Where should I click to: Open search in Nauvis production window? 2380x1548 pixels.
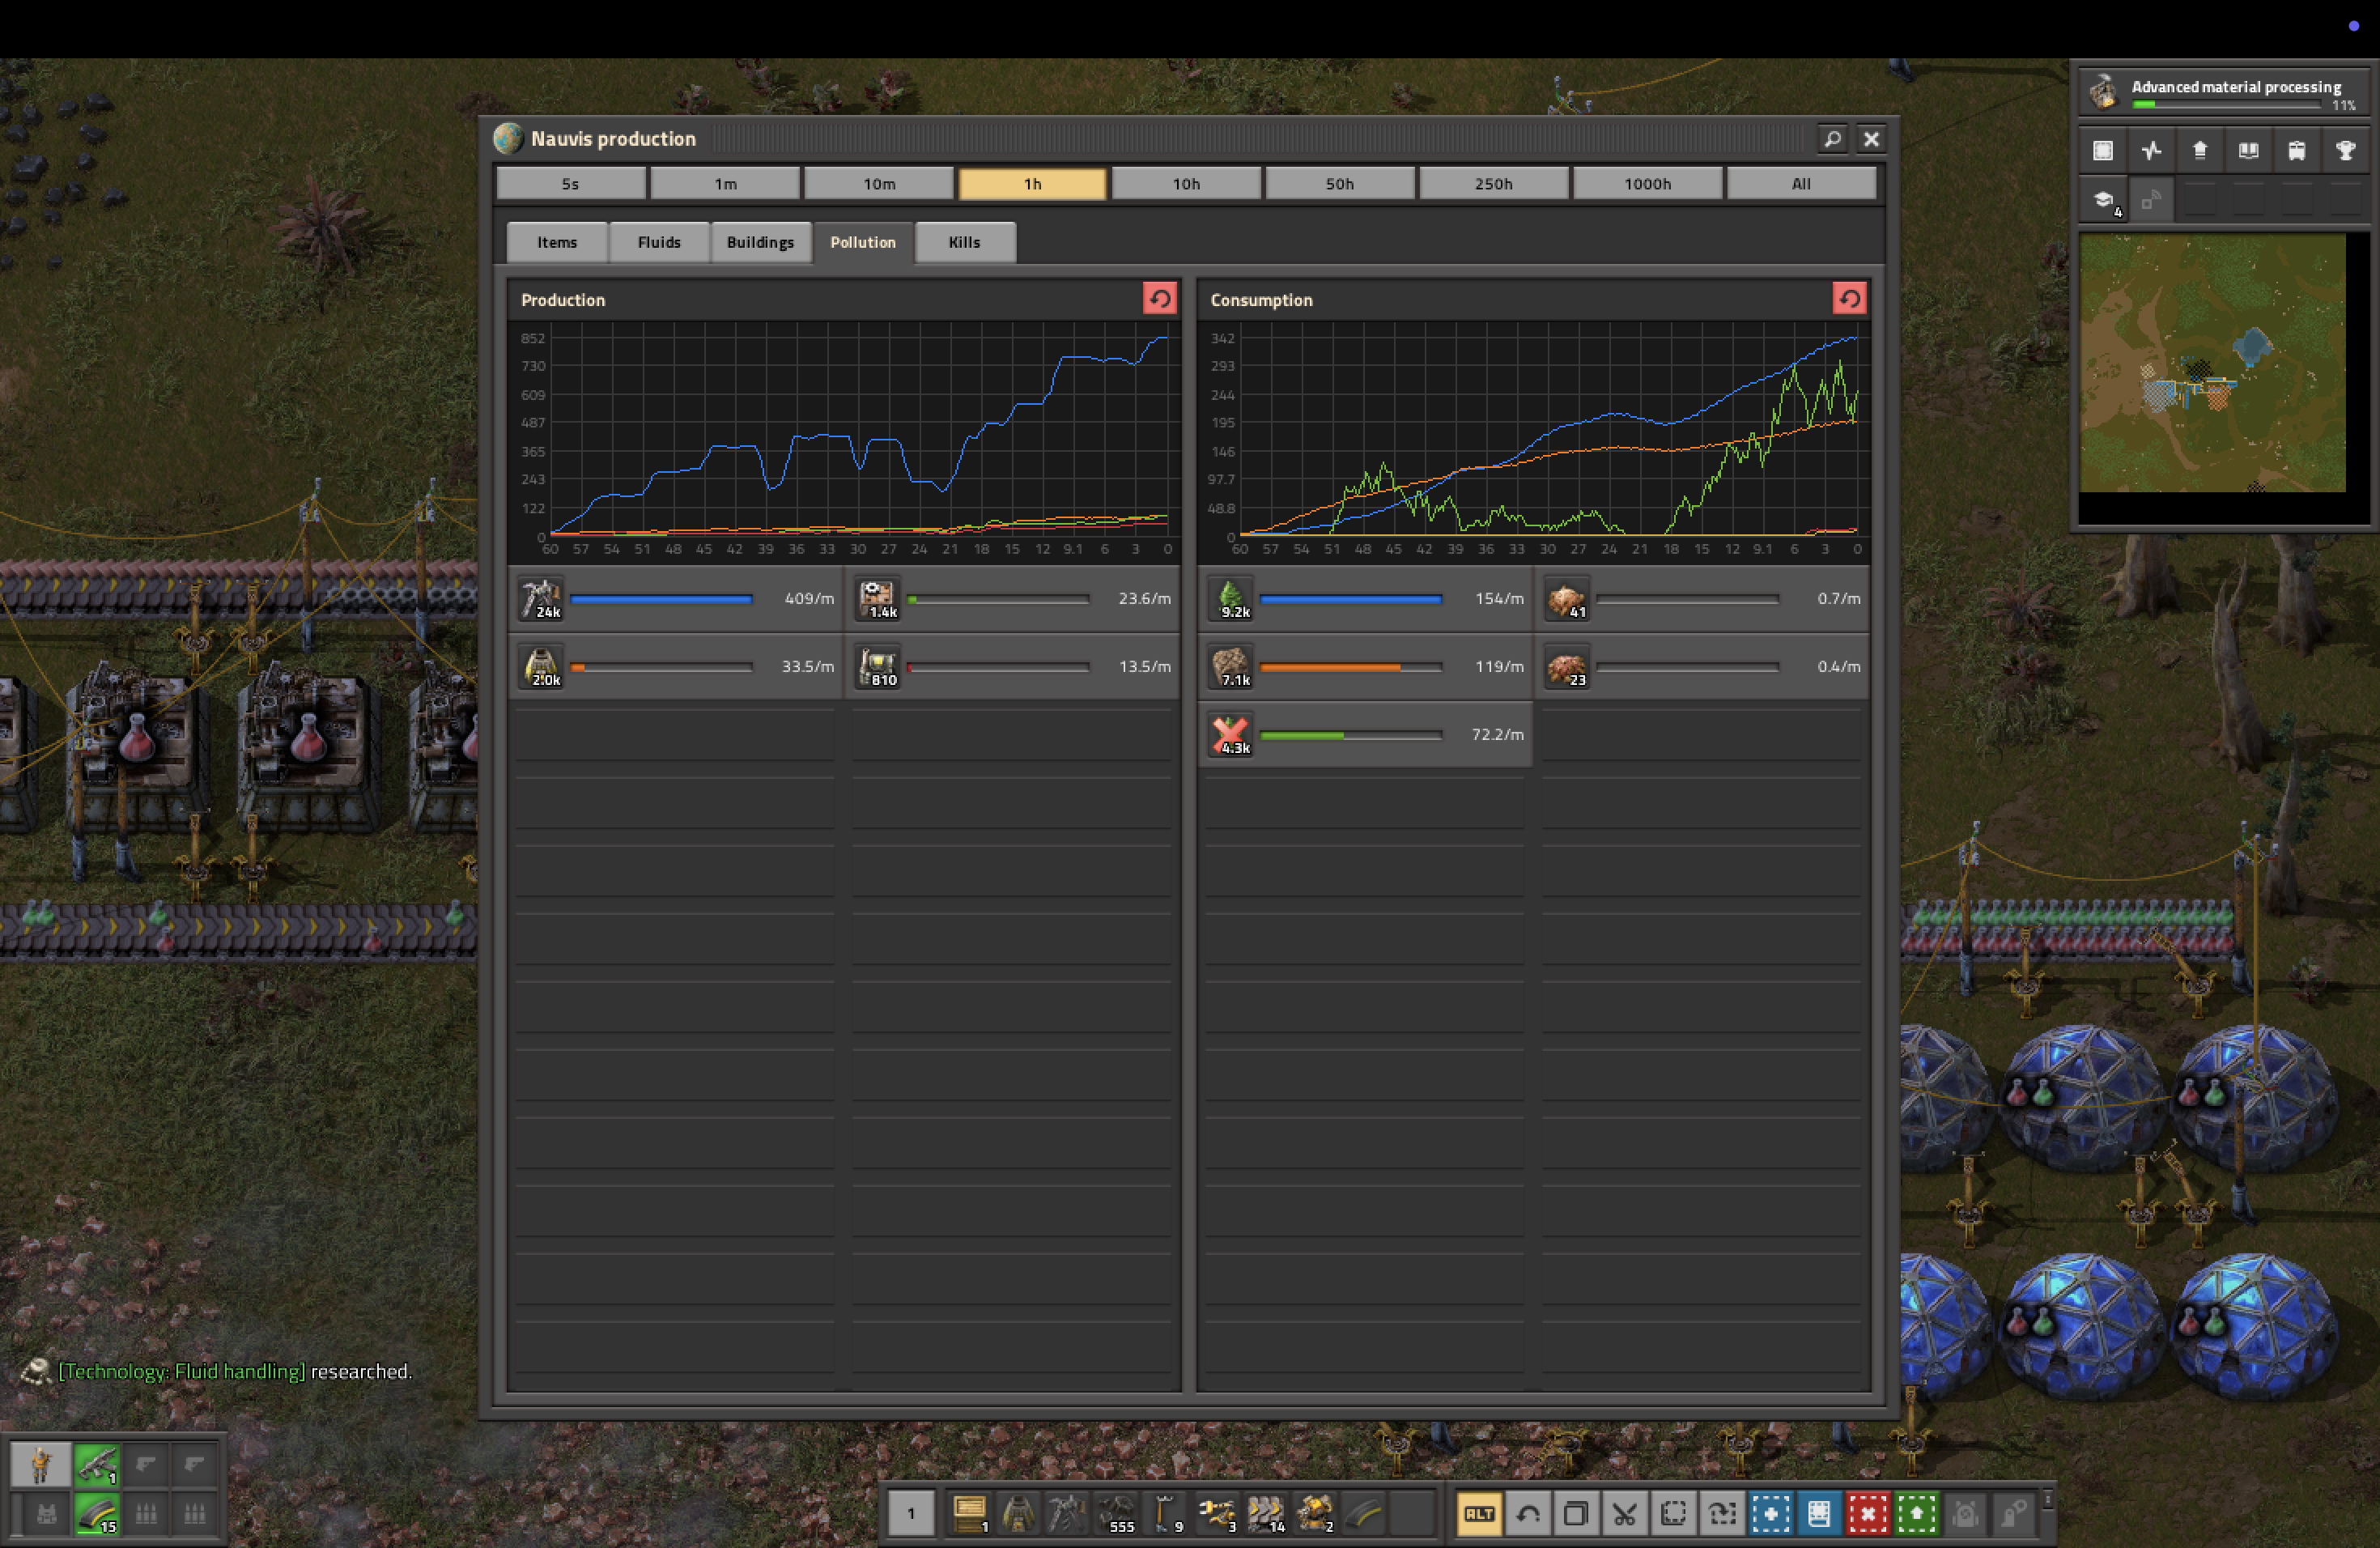click(x=1832, y=139)
